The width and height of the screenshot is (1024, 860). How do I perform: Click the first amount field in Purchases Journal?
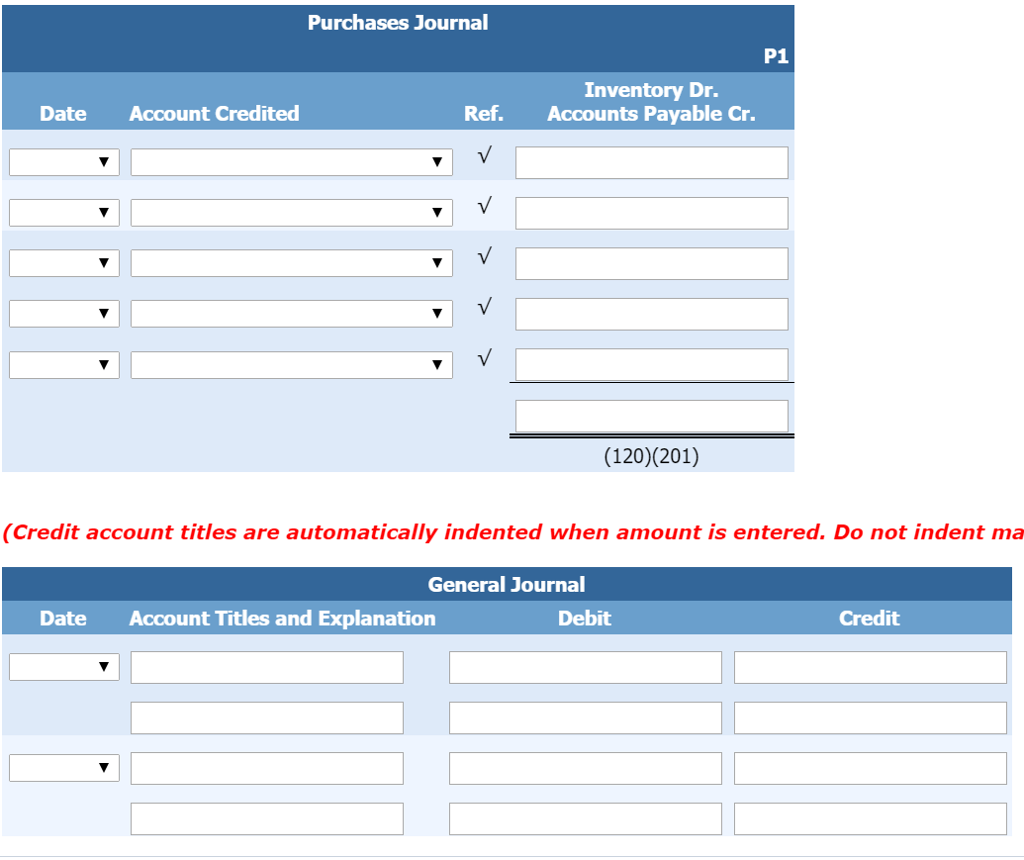(650, 162)
